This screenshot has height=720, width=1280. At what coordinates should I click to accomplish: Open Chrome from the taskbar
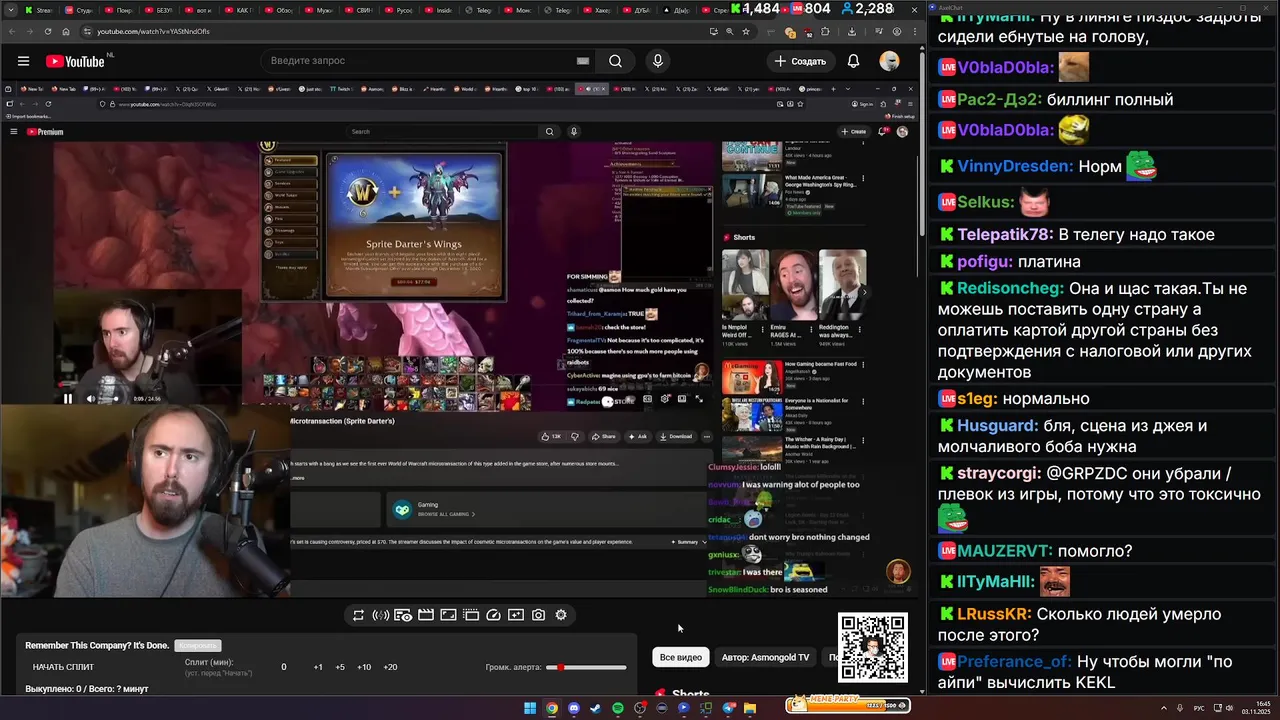(552, 708)
